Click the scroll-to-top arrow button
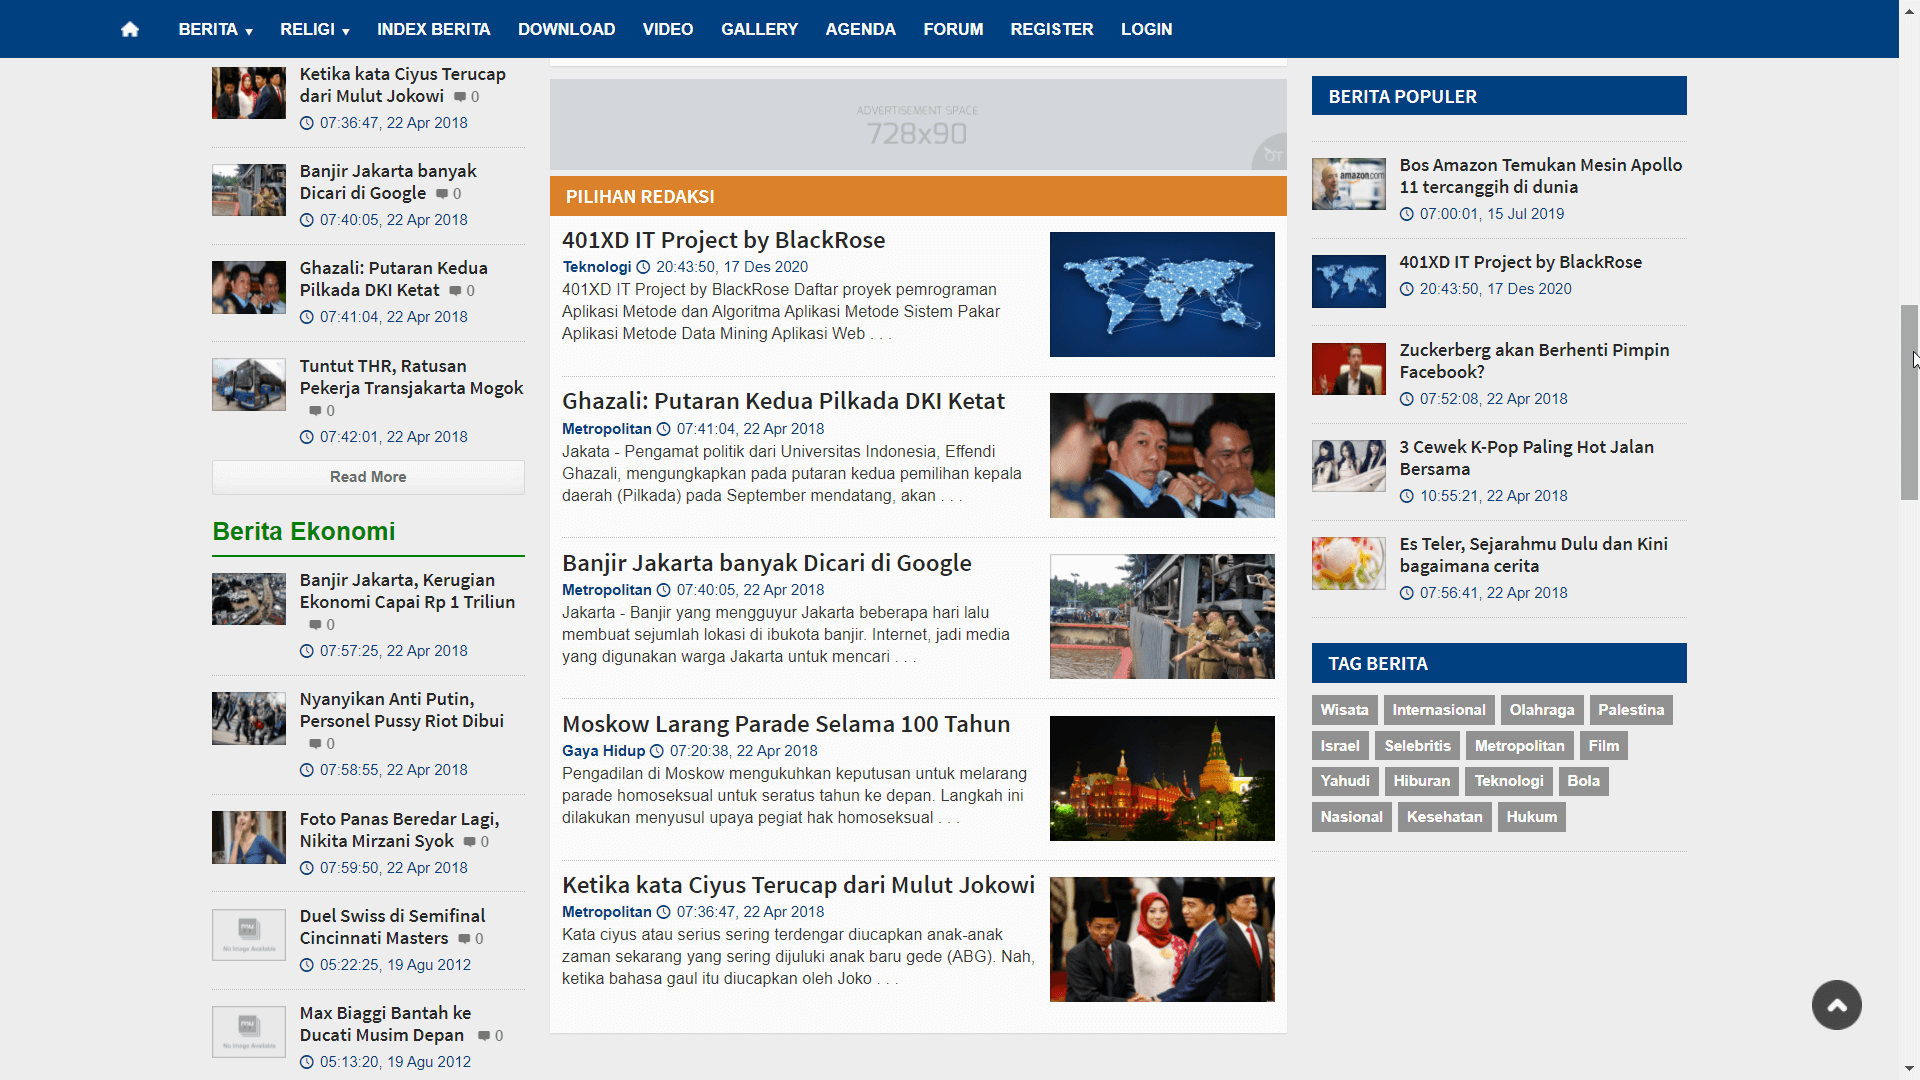This screenshot has width=1920, height=1080. [1836, 1004]
